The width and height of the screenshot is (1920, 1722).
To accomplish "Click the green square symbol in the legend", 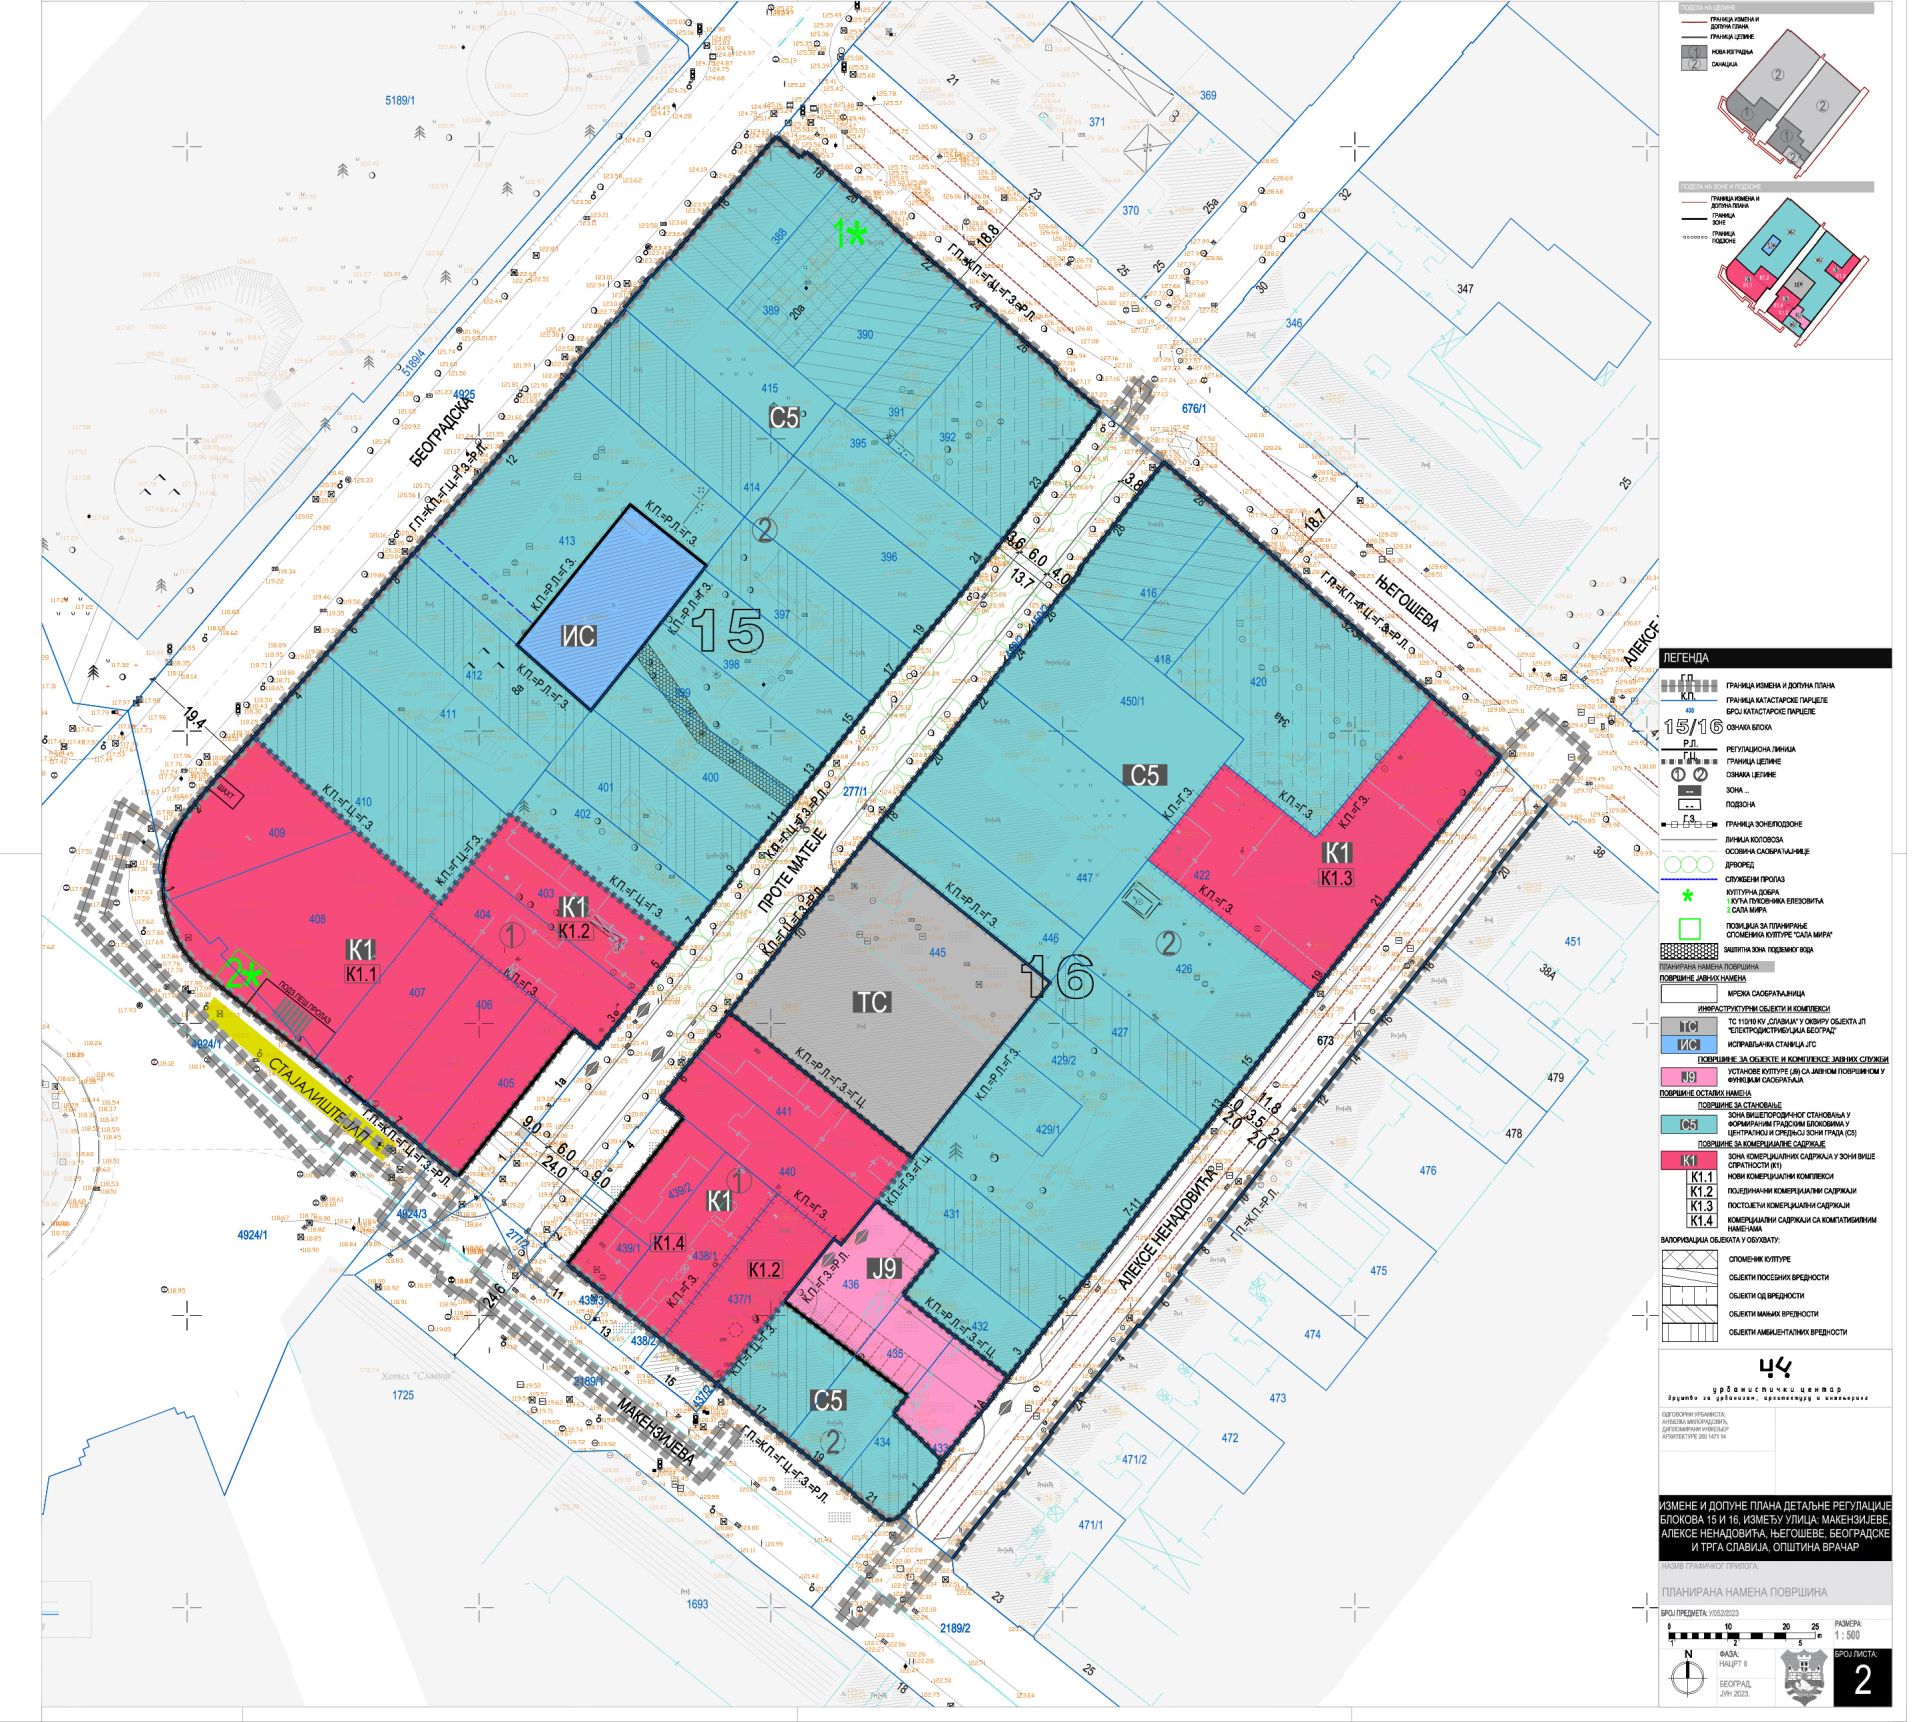I will point(1688,928).
